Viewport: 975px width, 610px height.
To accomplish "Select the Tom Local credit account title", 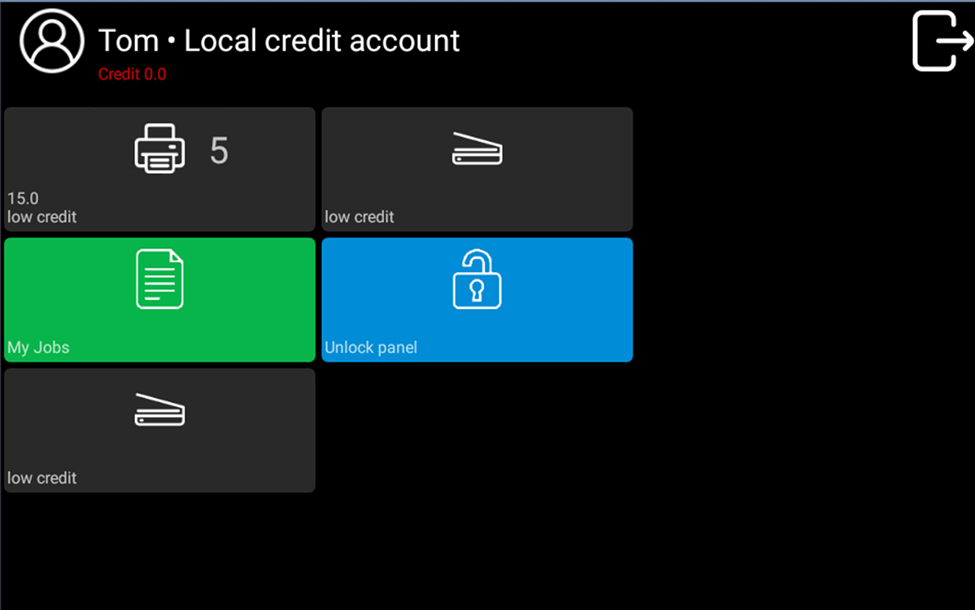I will (279, 41).
